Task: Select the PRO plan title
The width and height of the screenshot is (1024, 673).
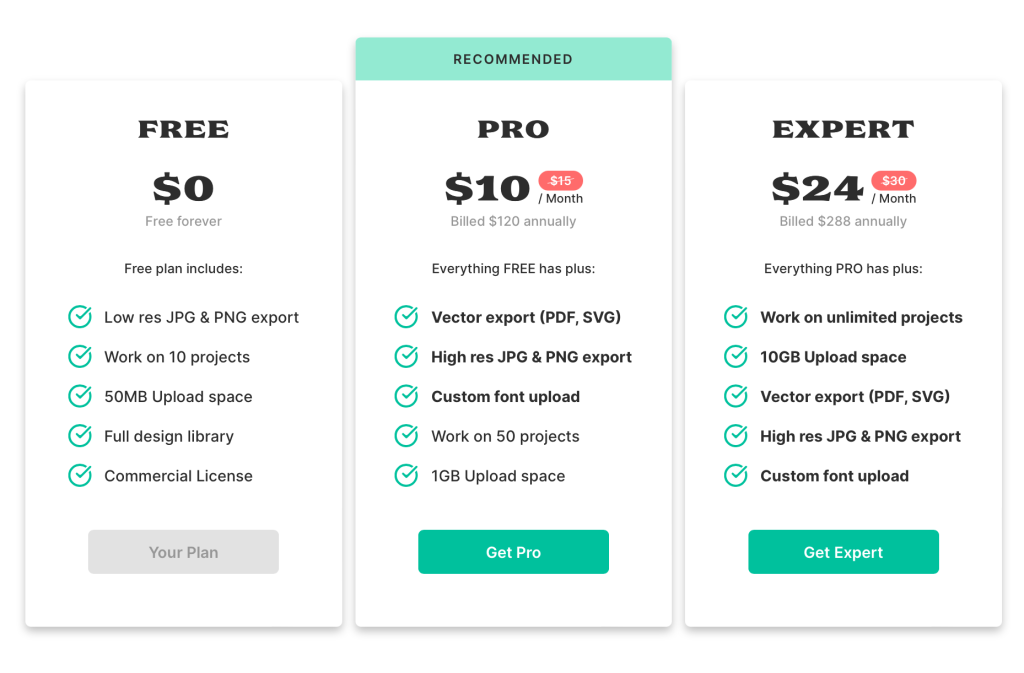Action: (x=513, y=130)
